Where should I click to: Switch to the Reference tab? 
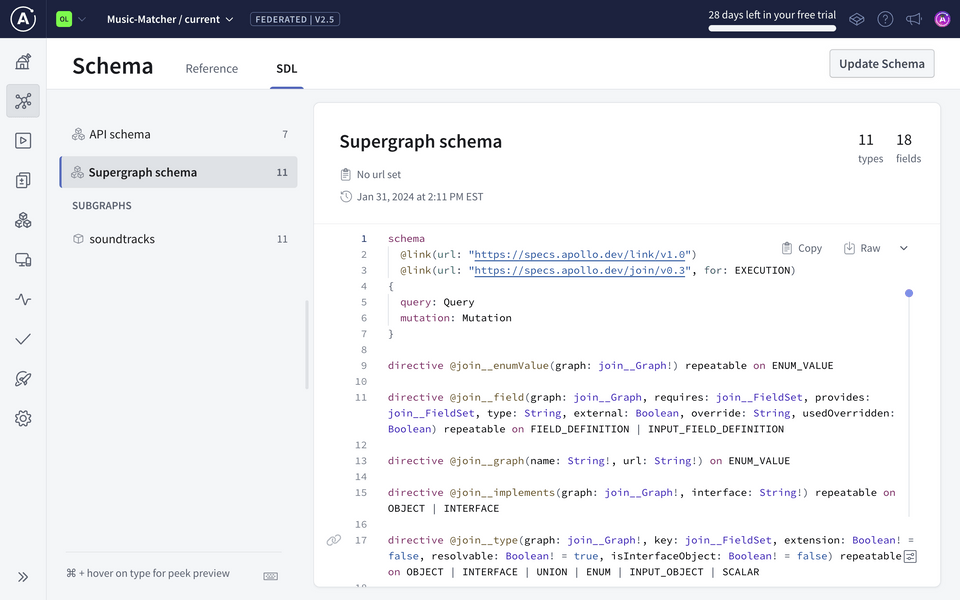click(x=211, y=69)
